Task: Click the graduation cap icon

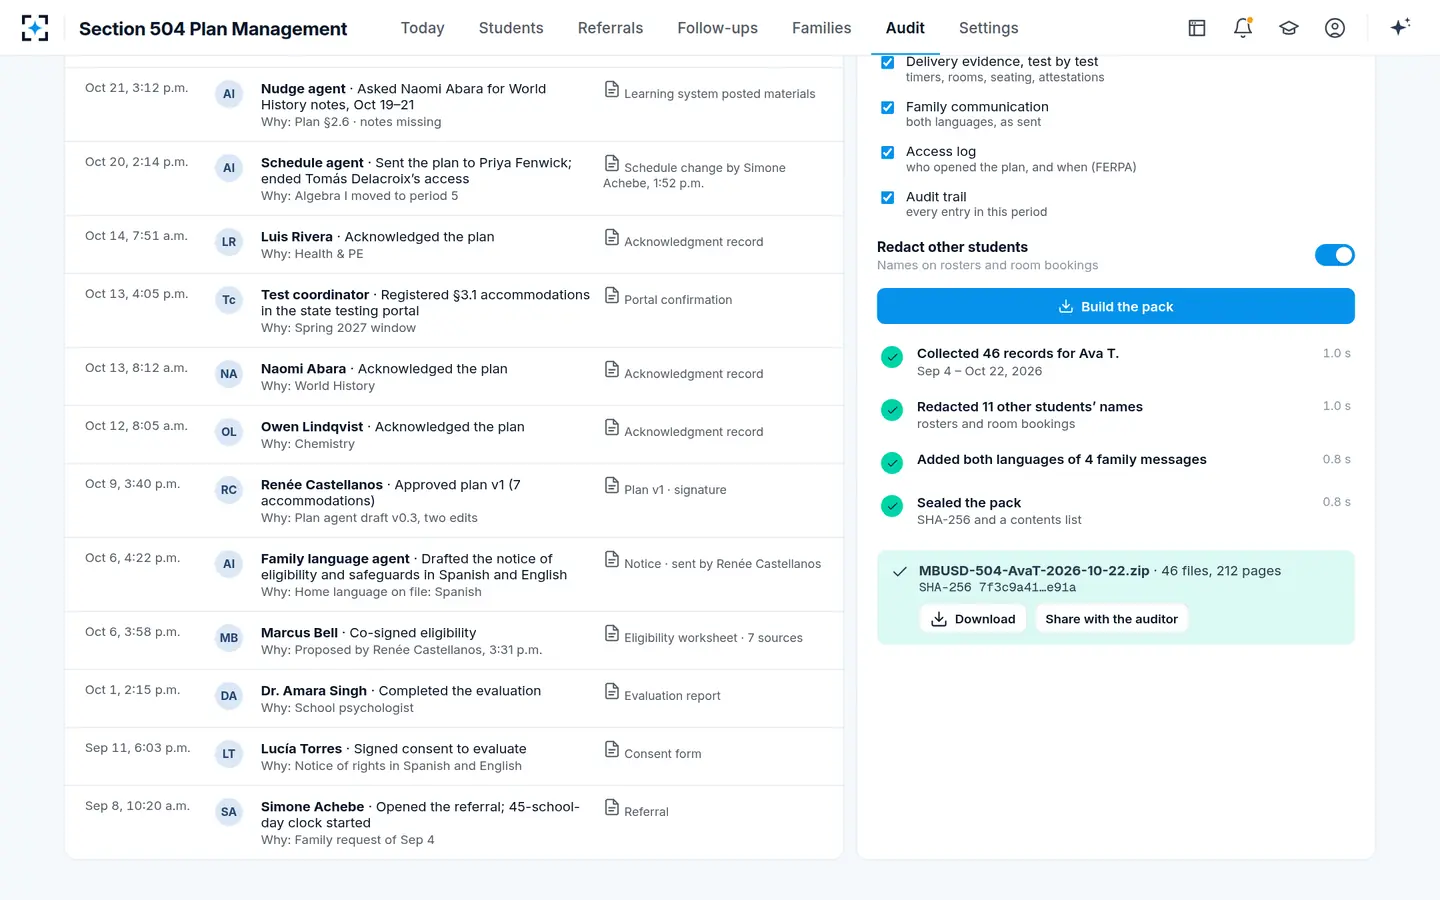Action: pos(1289,28)
